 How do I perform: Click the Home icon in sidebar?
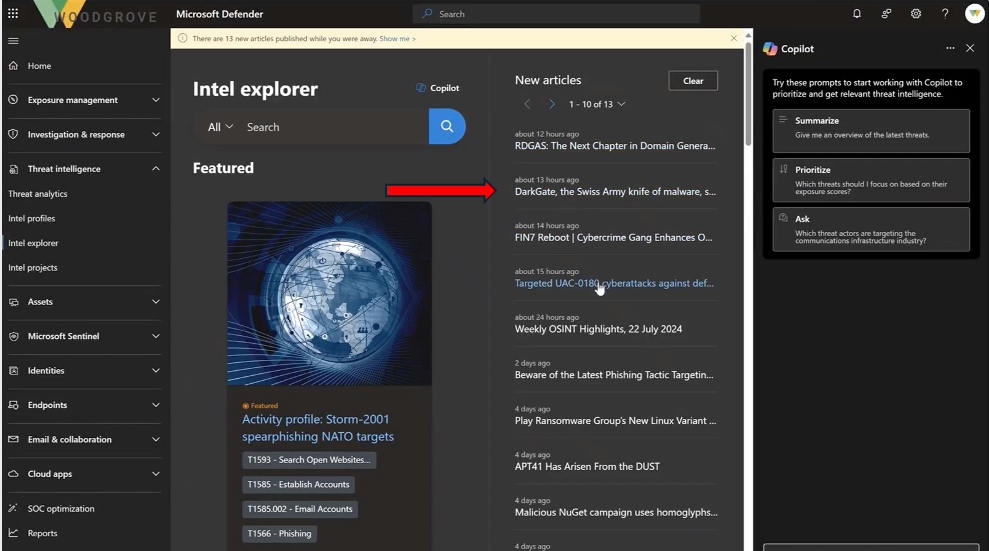coord(13,66)
